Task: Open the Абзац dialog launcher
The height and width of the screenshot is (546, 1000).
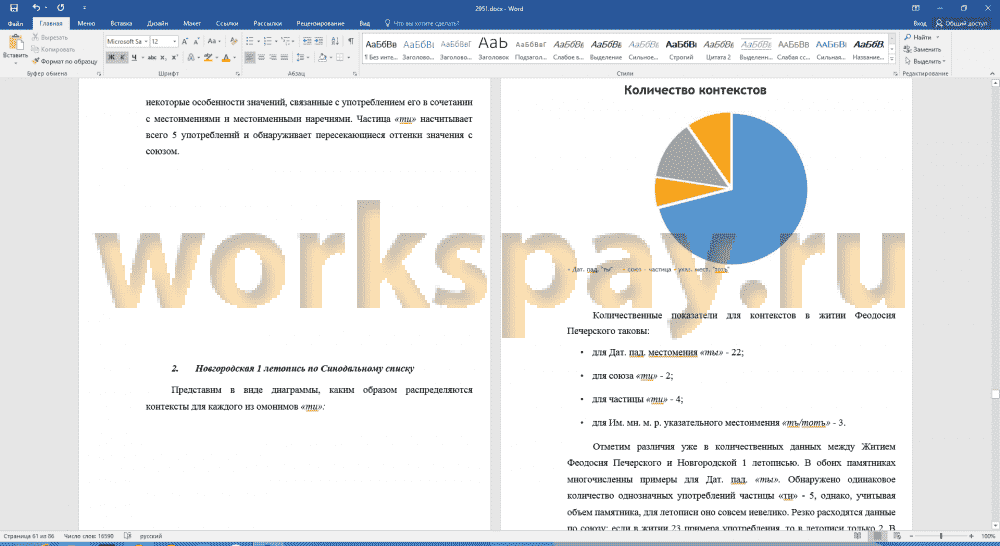Action: point(355,74)
